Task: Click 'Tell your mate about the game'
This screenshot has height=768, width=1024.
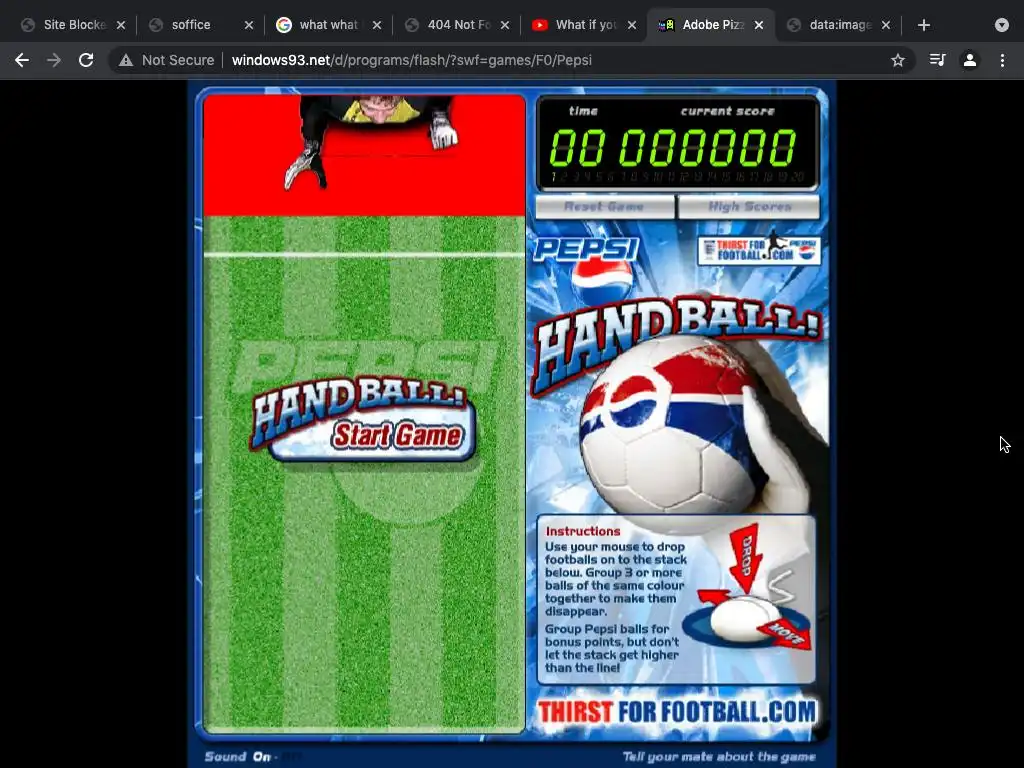Action: (718, 756)
